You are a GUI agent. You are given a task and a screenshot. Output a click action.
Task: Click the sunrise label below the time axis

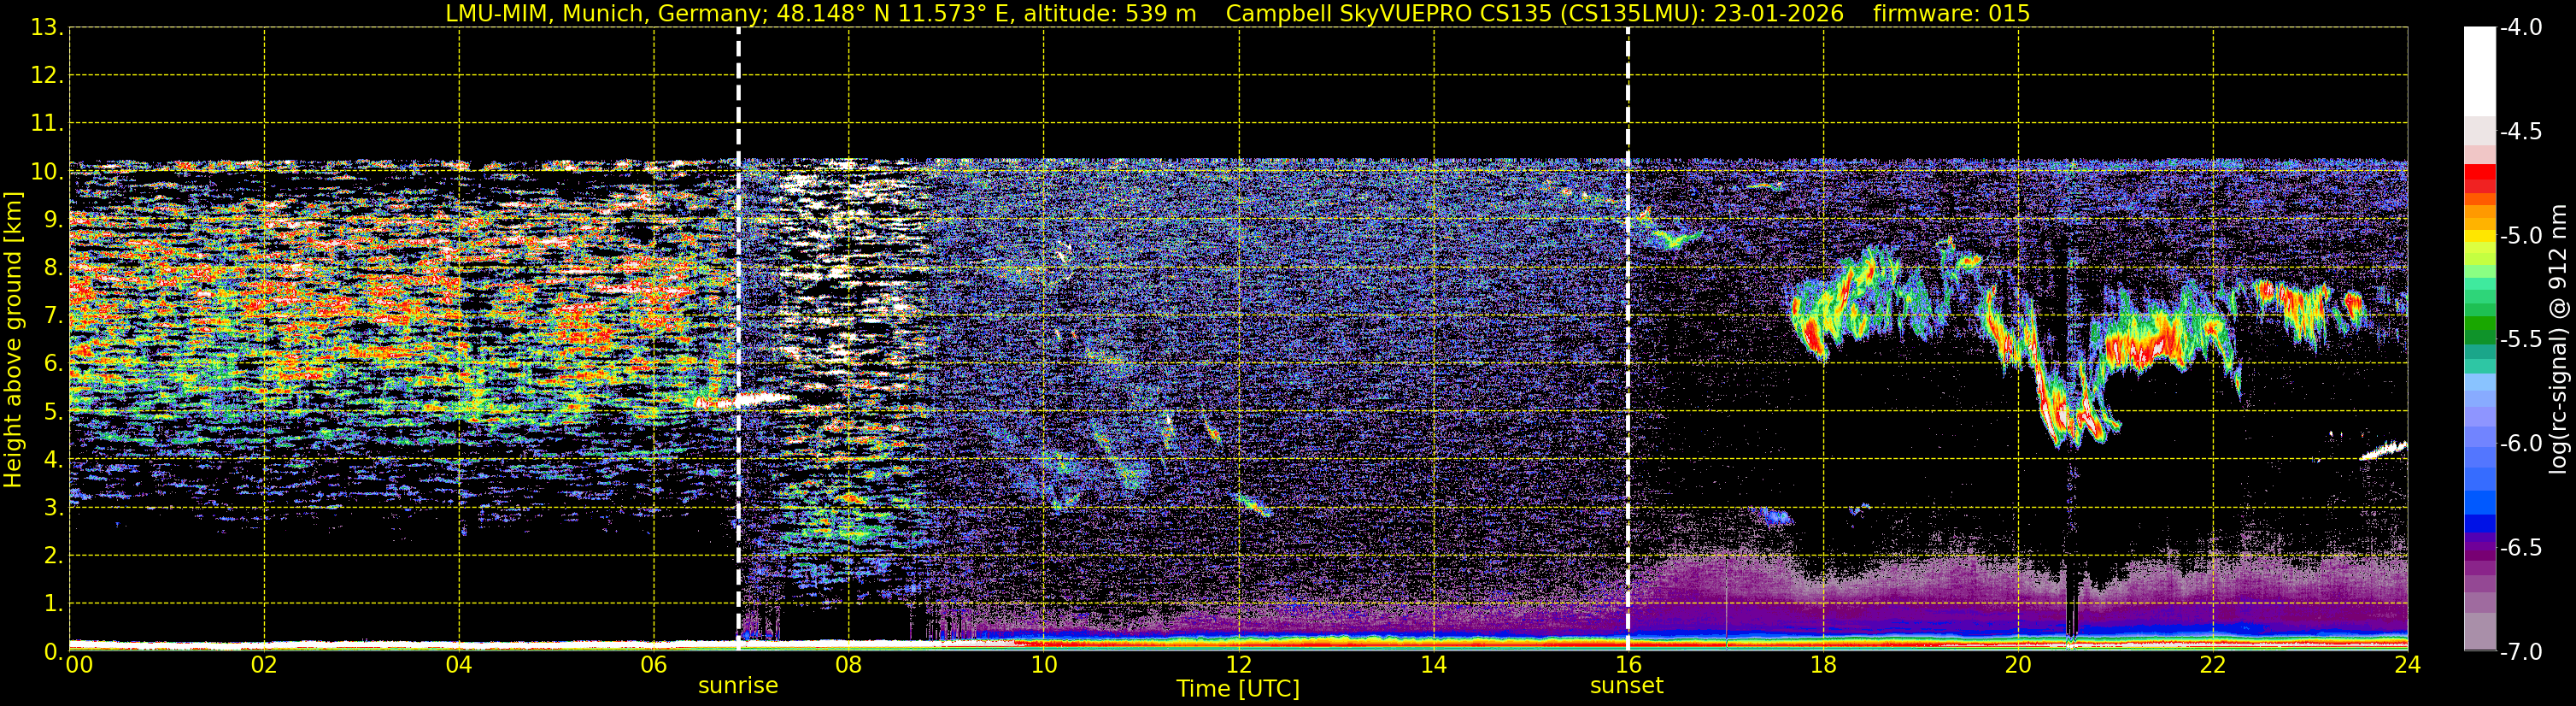pos(738,686)
